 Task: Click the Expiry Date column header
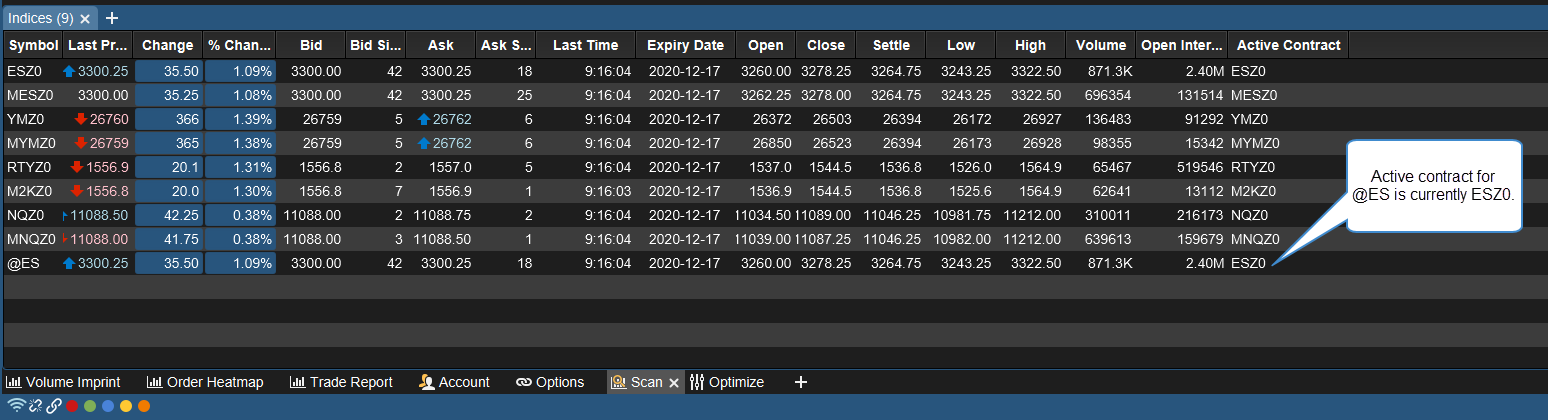point(685,45)
